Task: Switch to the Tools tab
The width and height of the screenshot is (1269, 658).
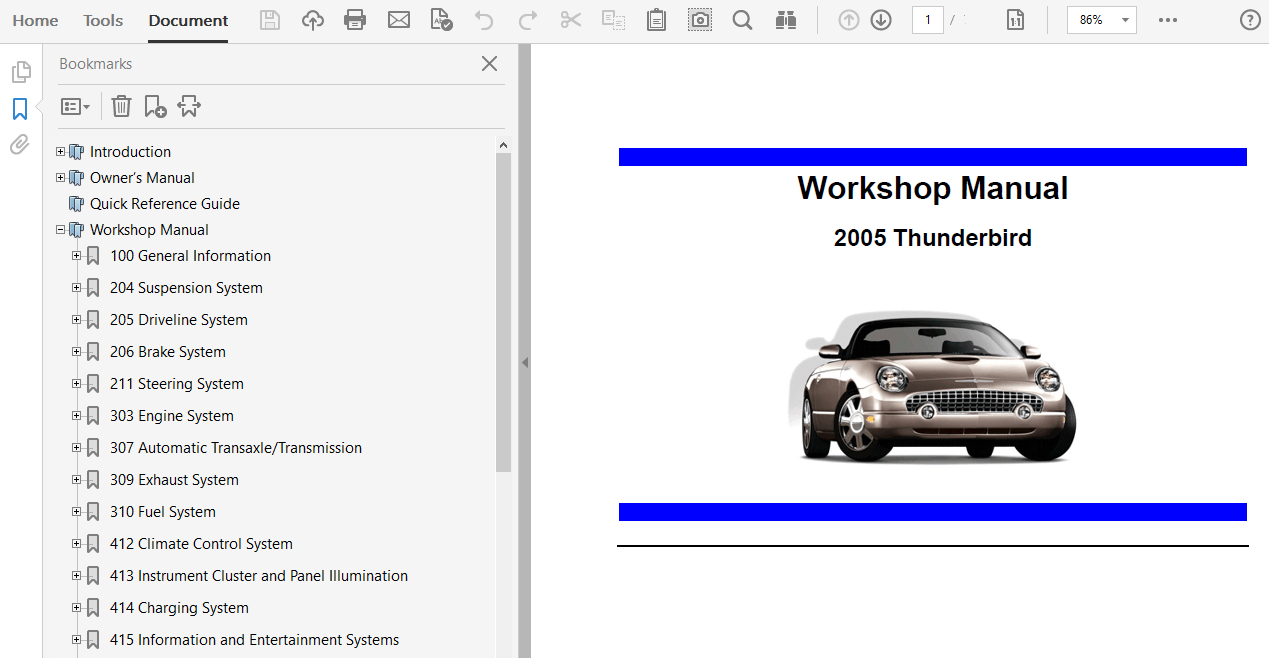Action: click(103, 20)
